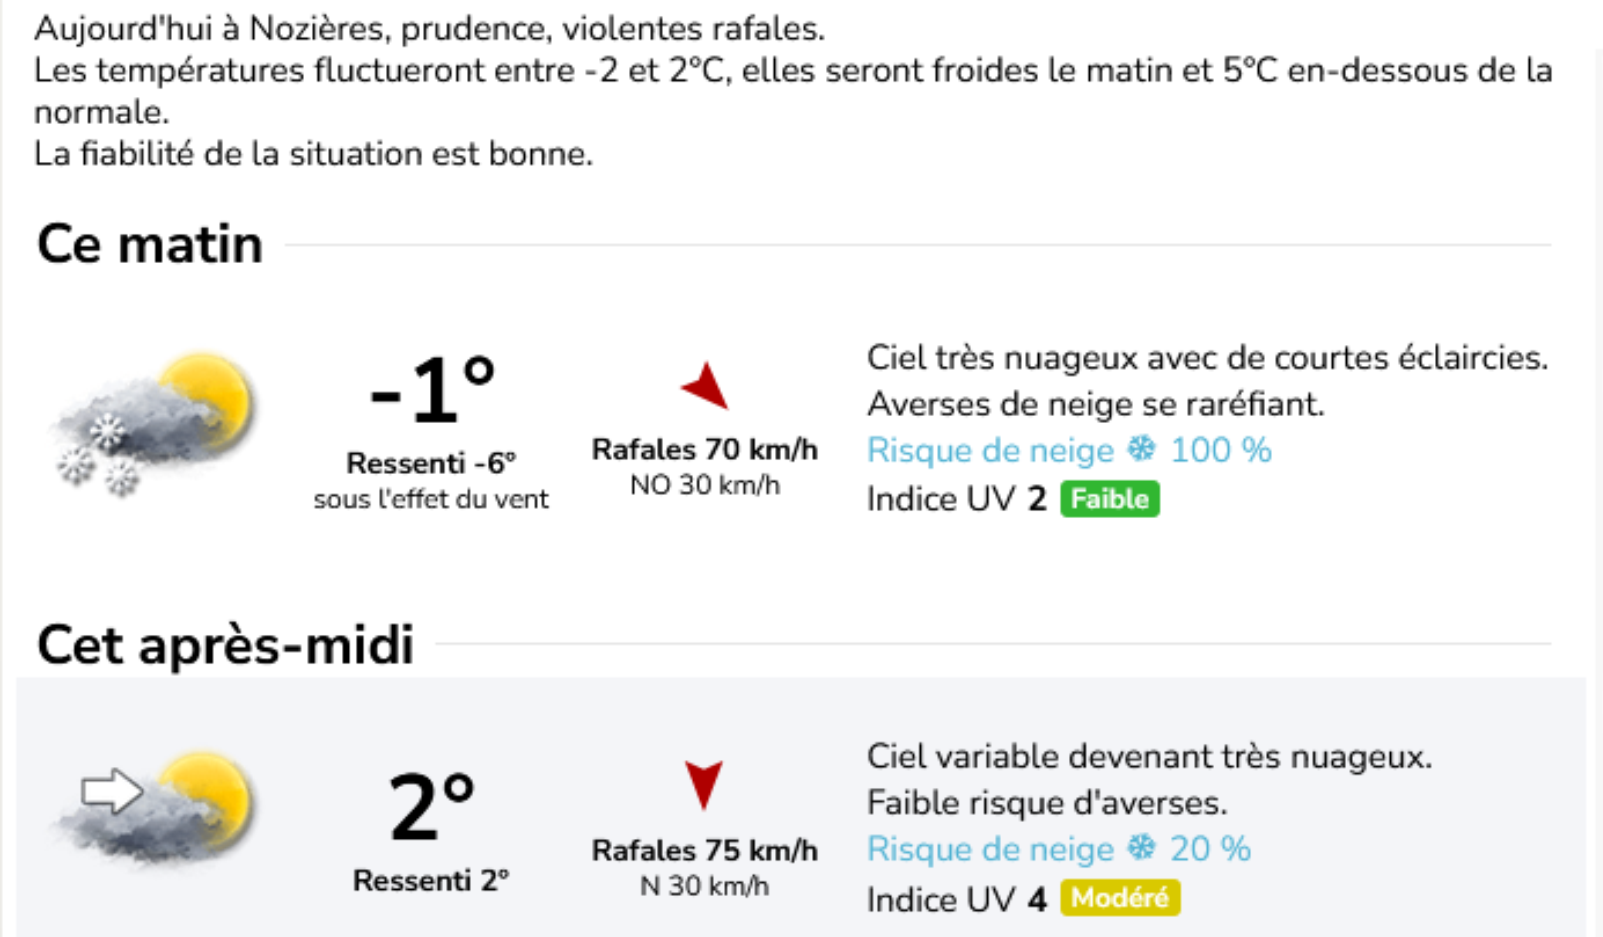This screenshot has width=1603, height=937.
Task: Open the Risque de neige 20 % link
Action: [1058, 849]
